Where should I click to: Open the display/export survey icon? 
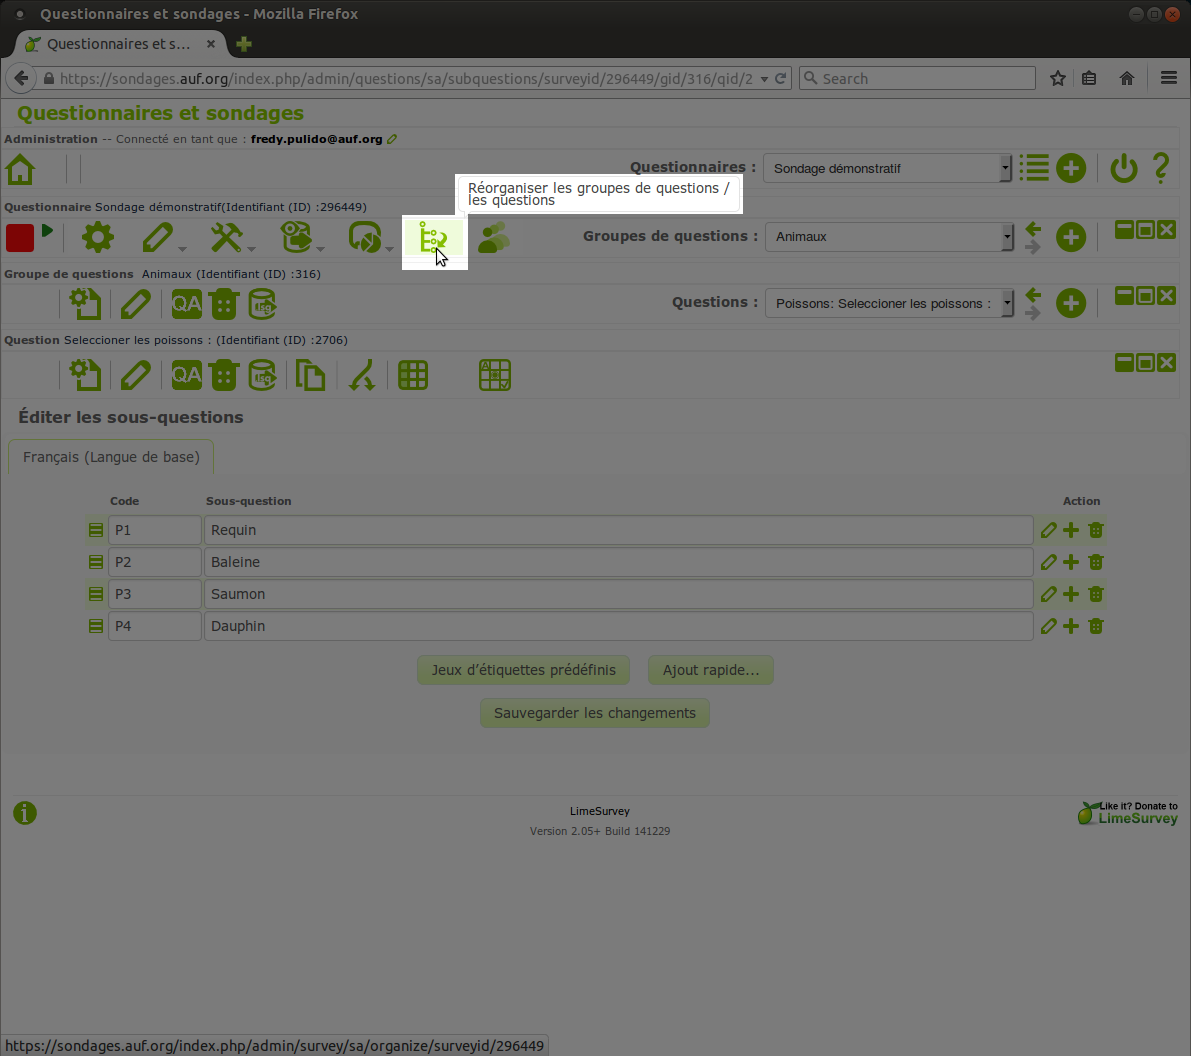click(295, 237)
